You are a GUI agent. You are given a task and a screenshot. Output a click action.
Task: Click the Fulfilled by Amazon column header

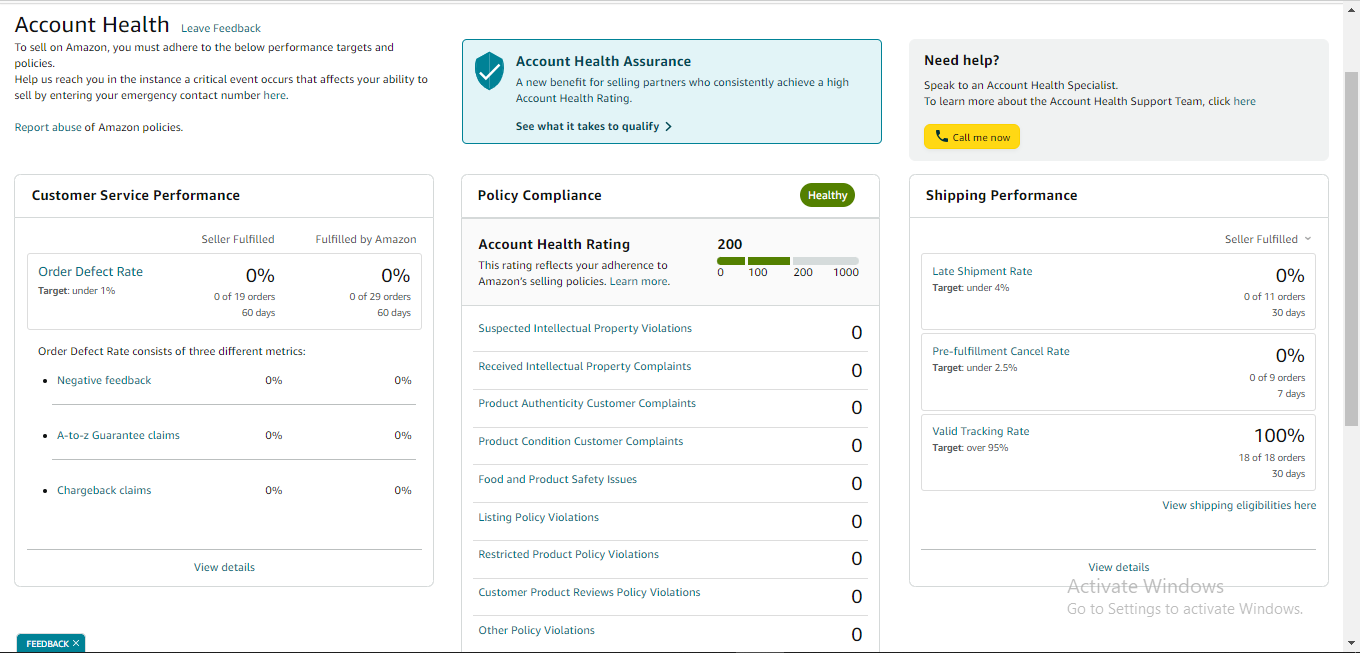[x=366, y=240]
